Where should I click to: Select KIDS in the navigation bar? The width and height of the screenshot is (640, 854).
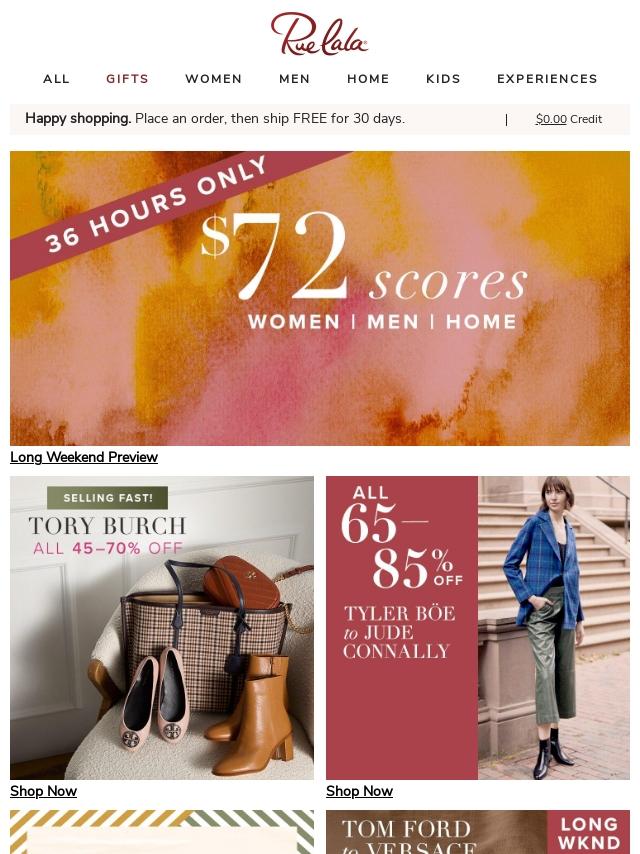443,79
